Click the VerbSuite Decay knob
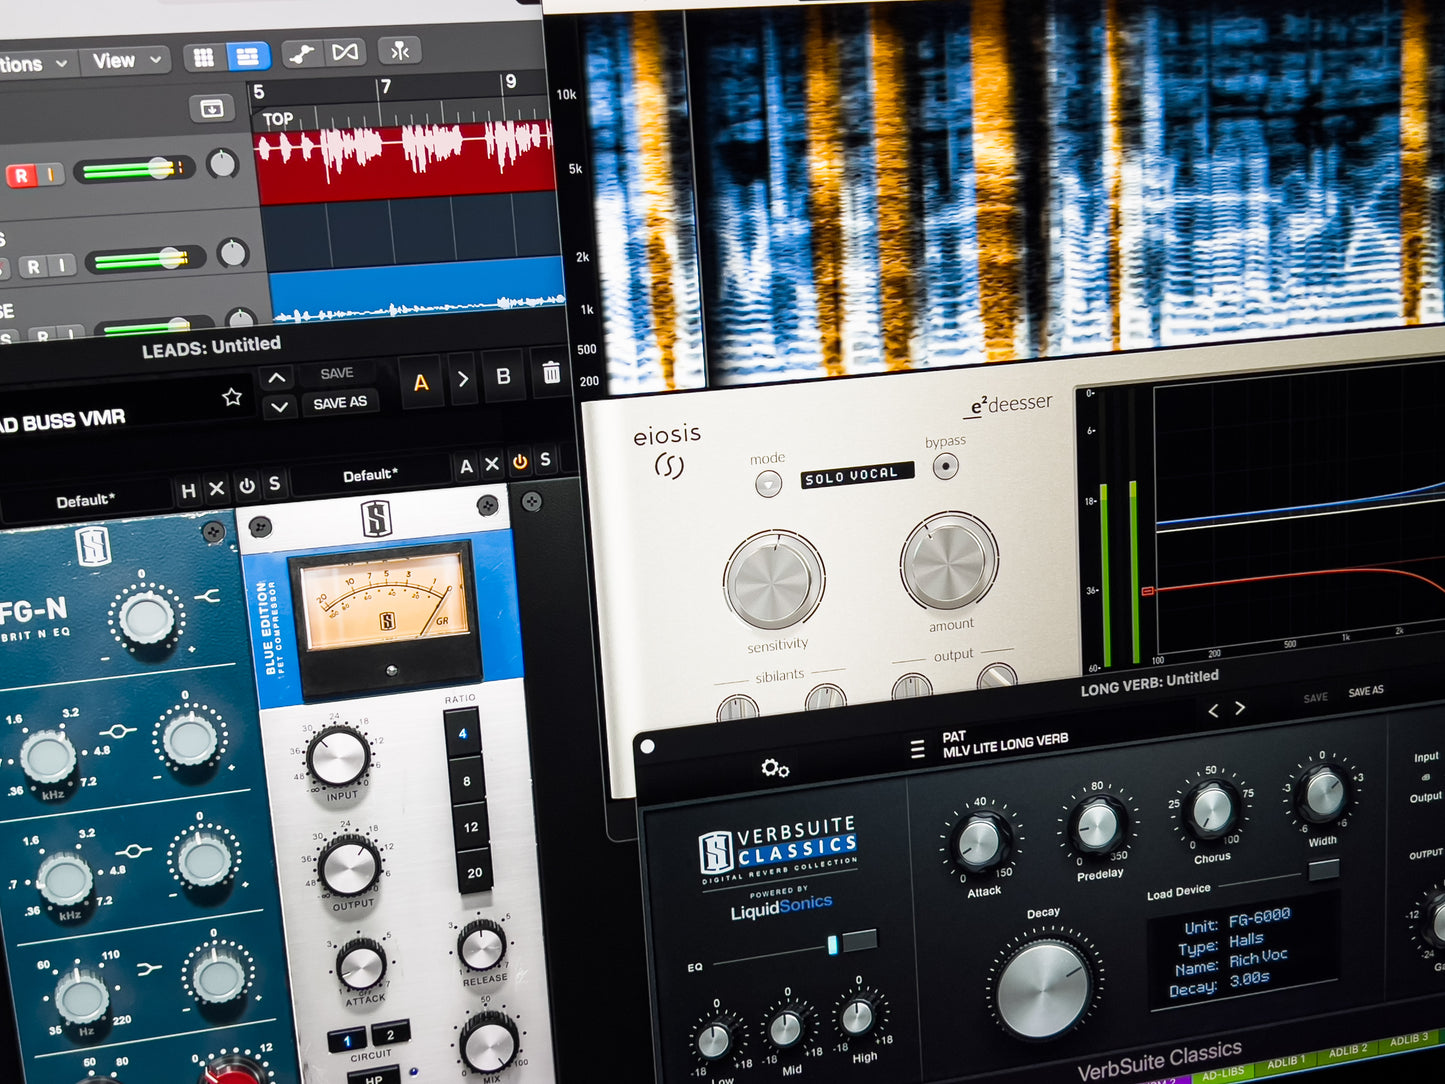The width and height of the screenshot is (1445, 1084). pos(1042,989)
